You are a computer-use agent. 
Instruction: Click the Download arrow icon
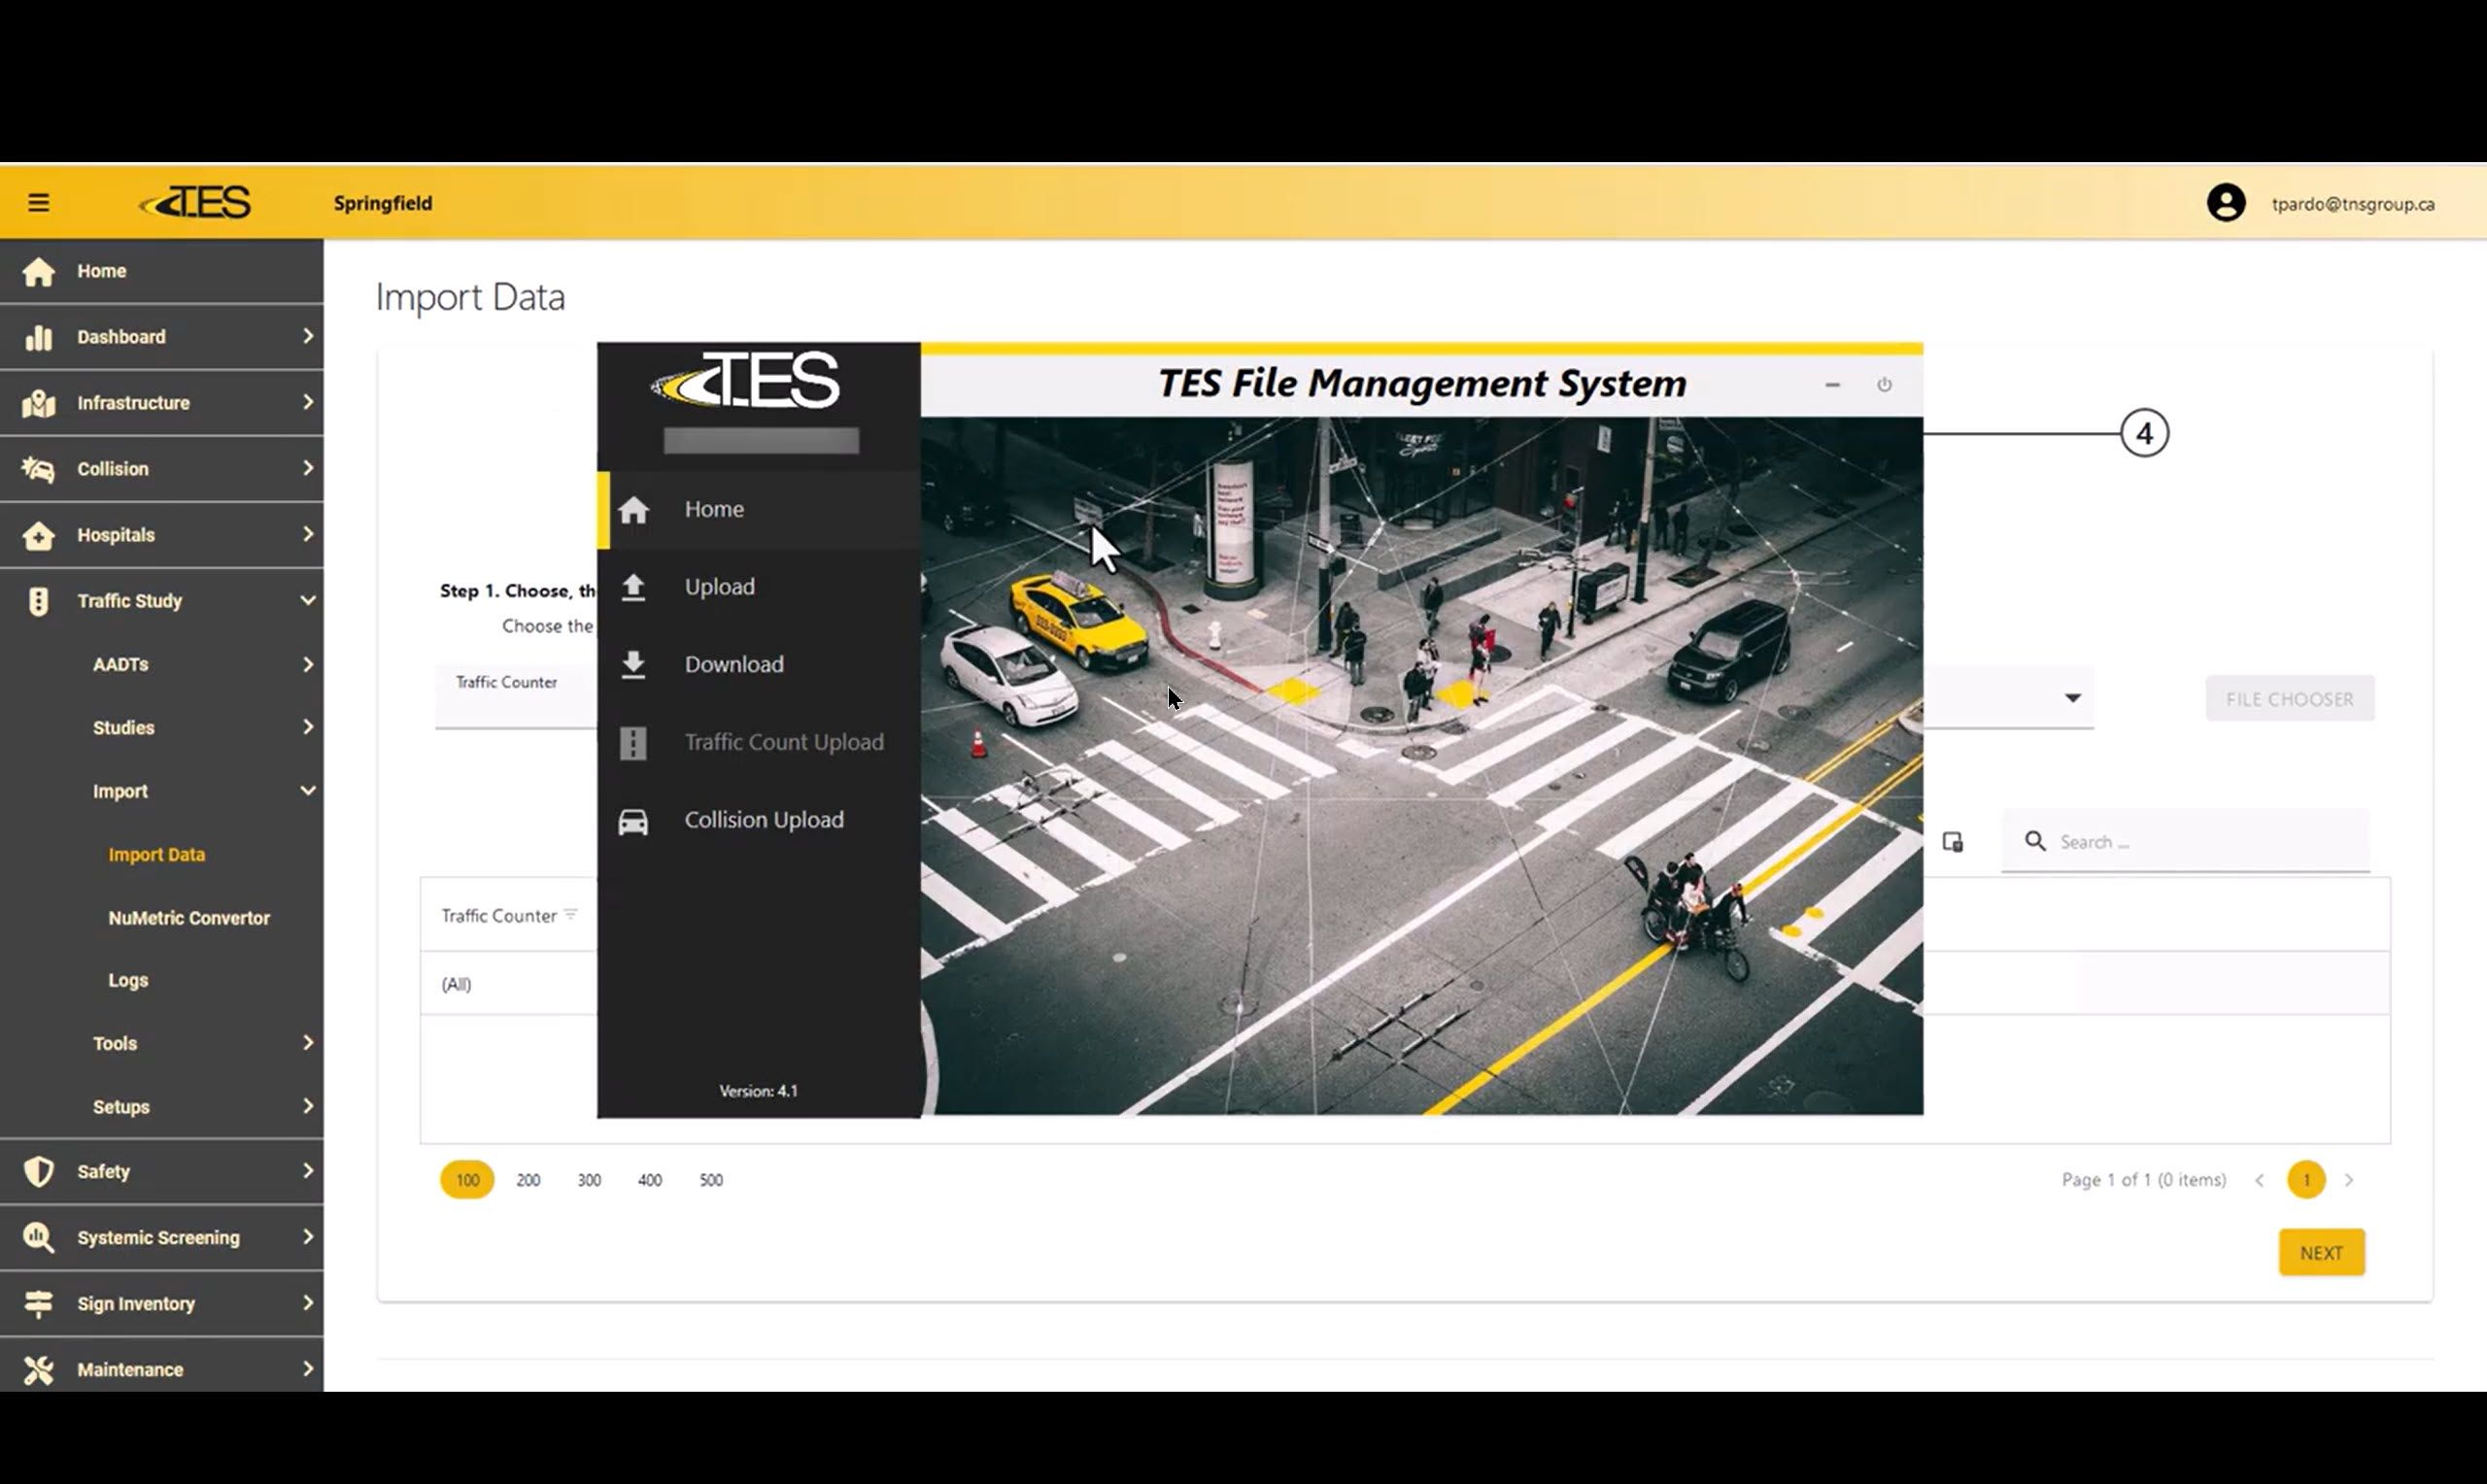pyautogui.click(x=633, y=664)
